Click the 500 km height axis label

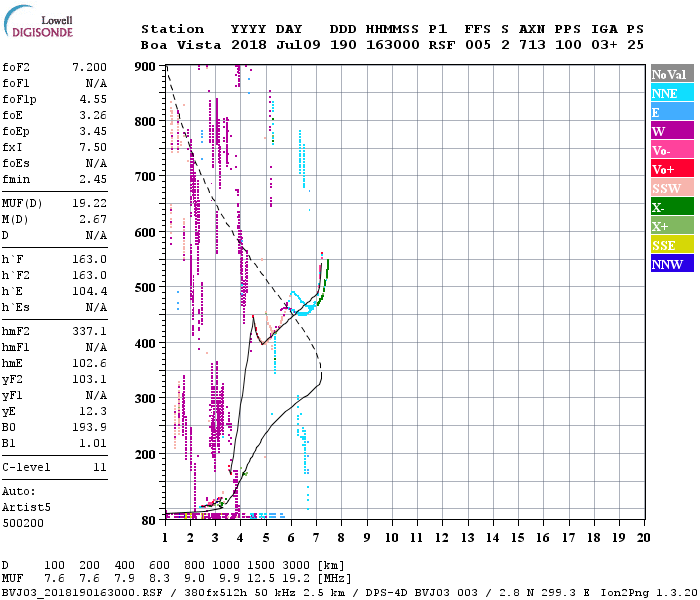click(x=145, y=288)
